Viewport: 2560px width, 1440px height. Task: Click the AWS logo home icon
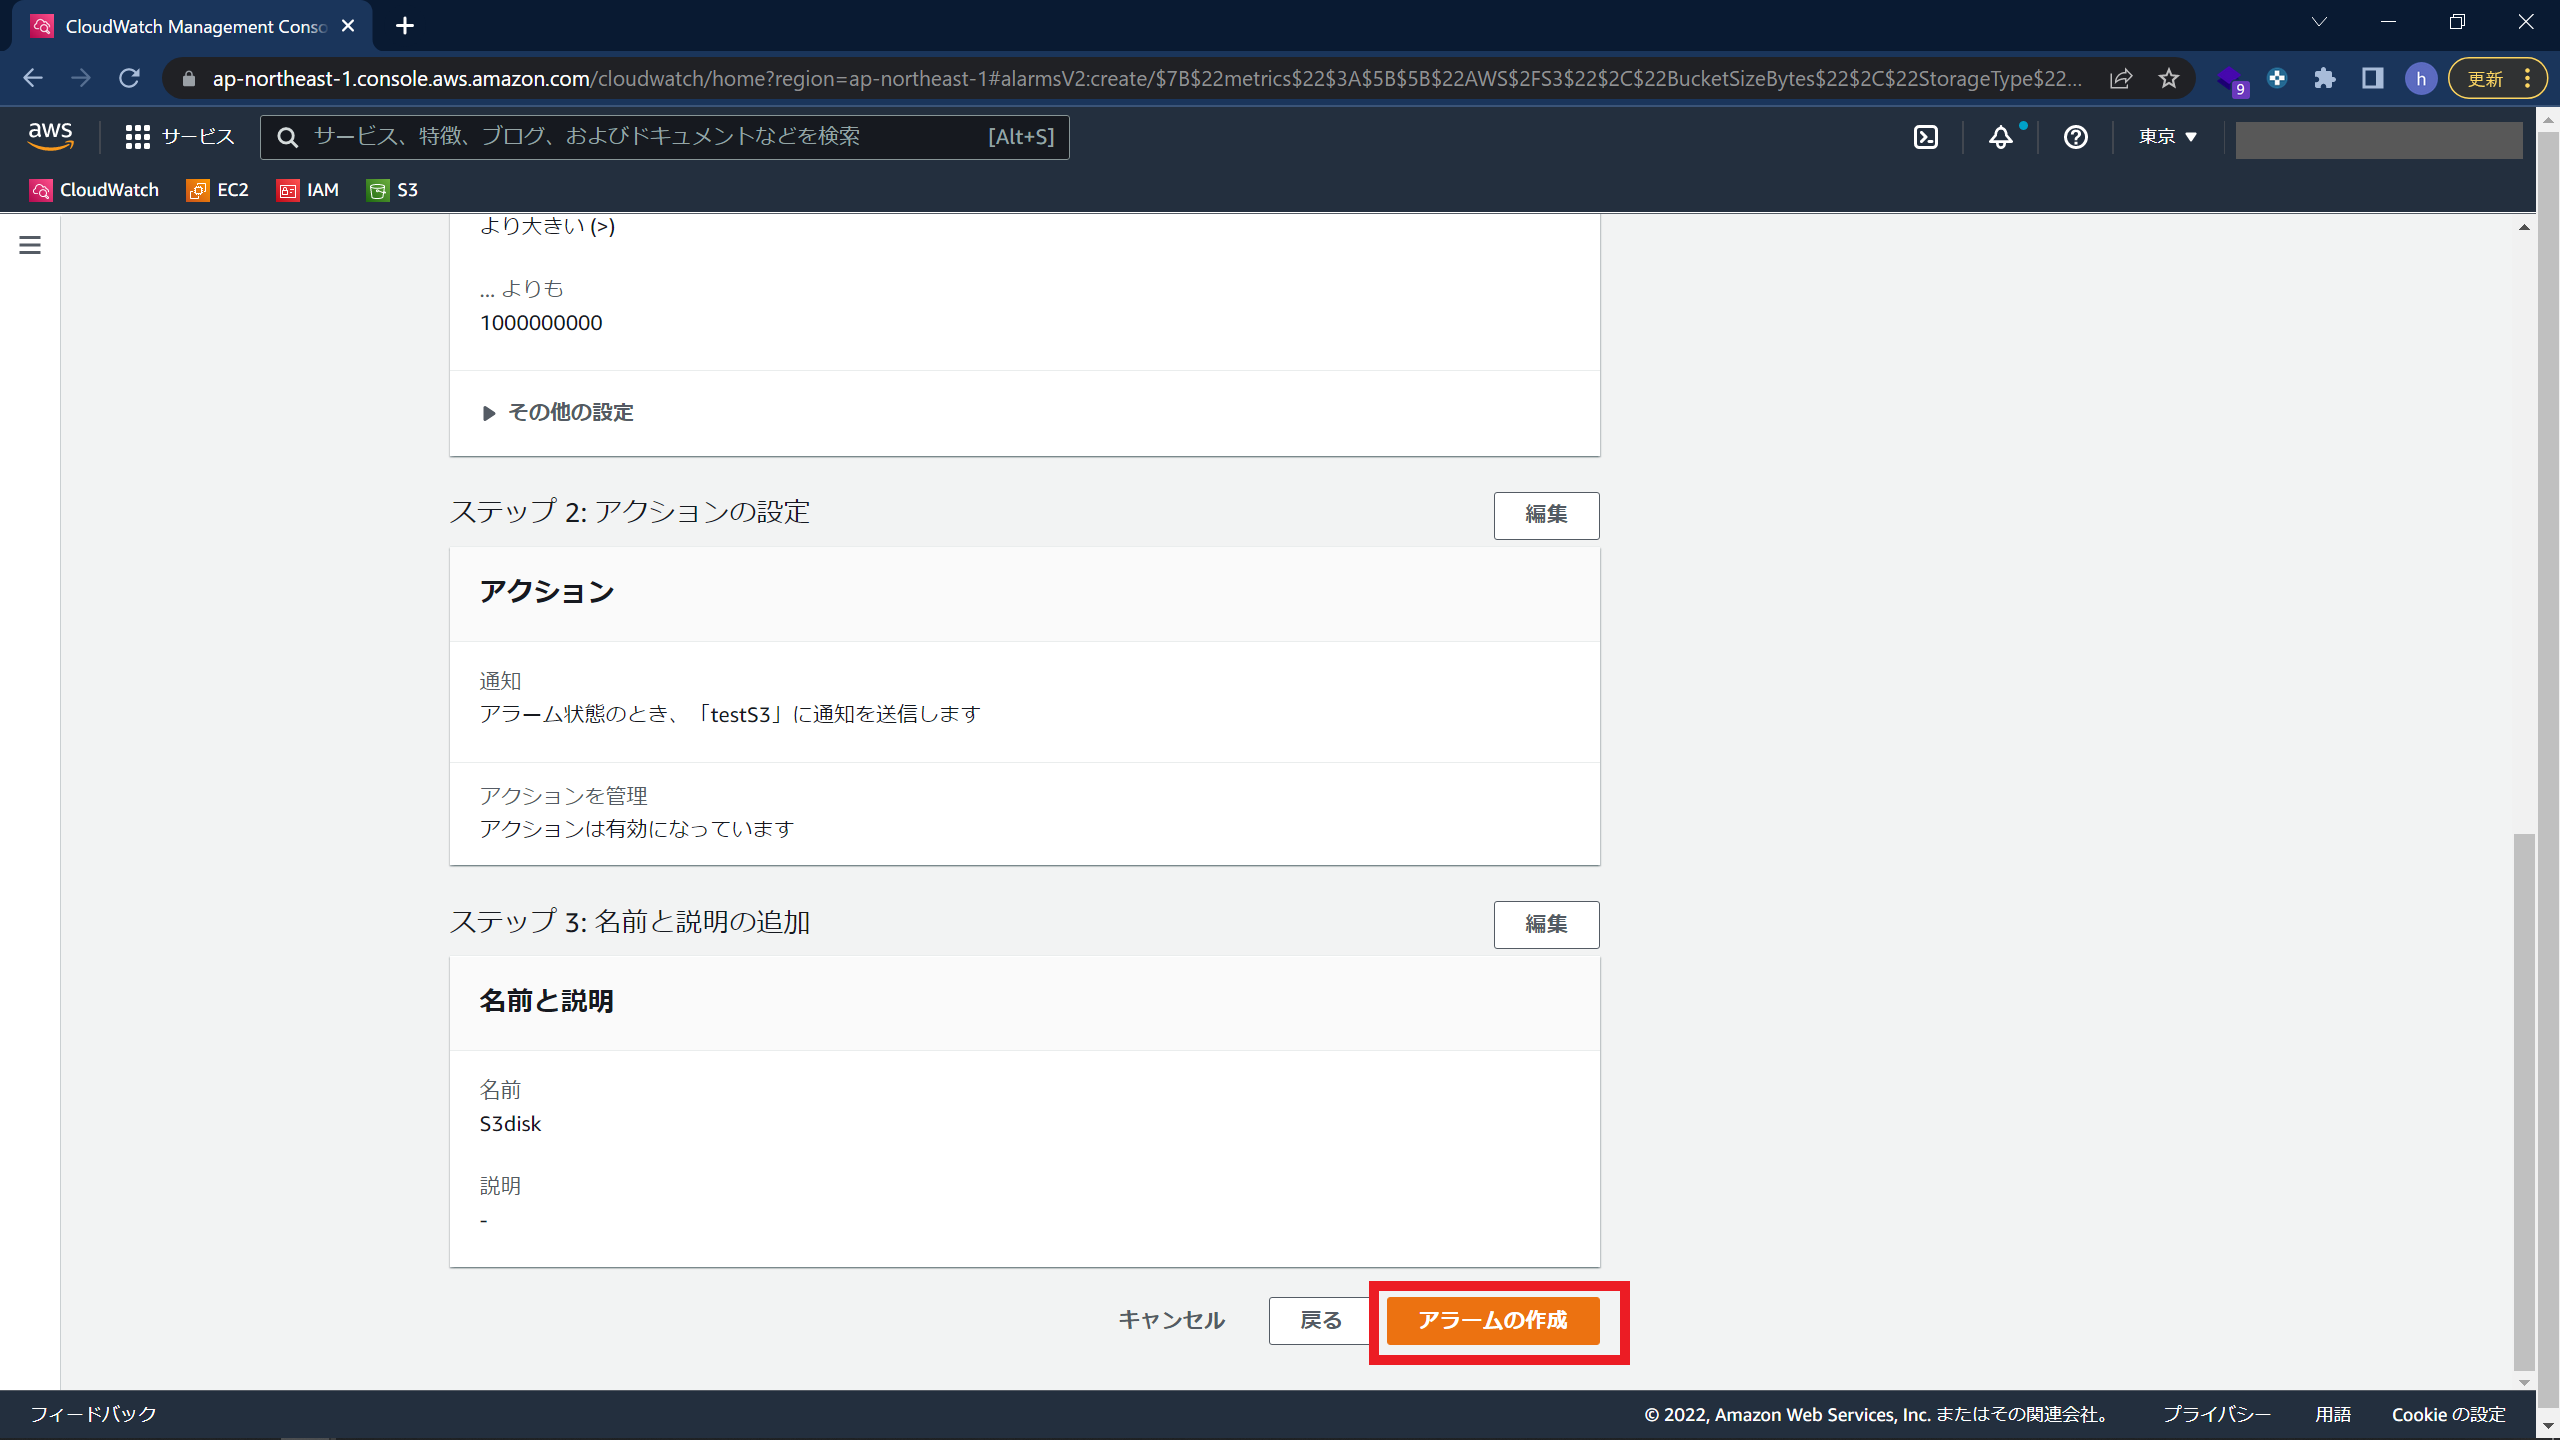click(x=50, y=136)
